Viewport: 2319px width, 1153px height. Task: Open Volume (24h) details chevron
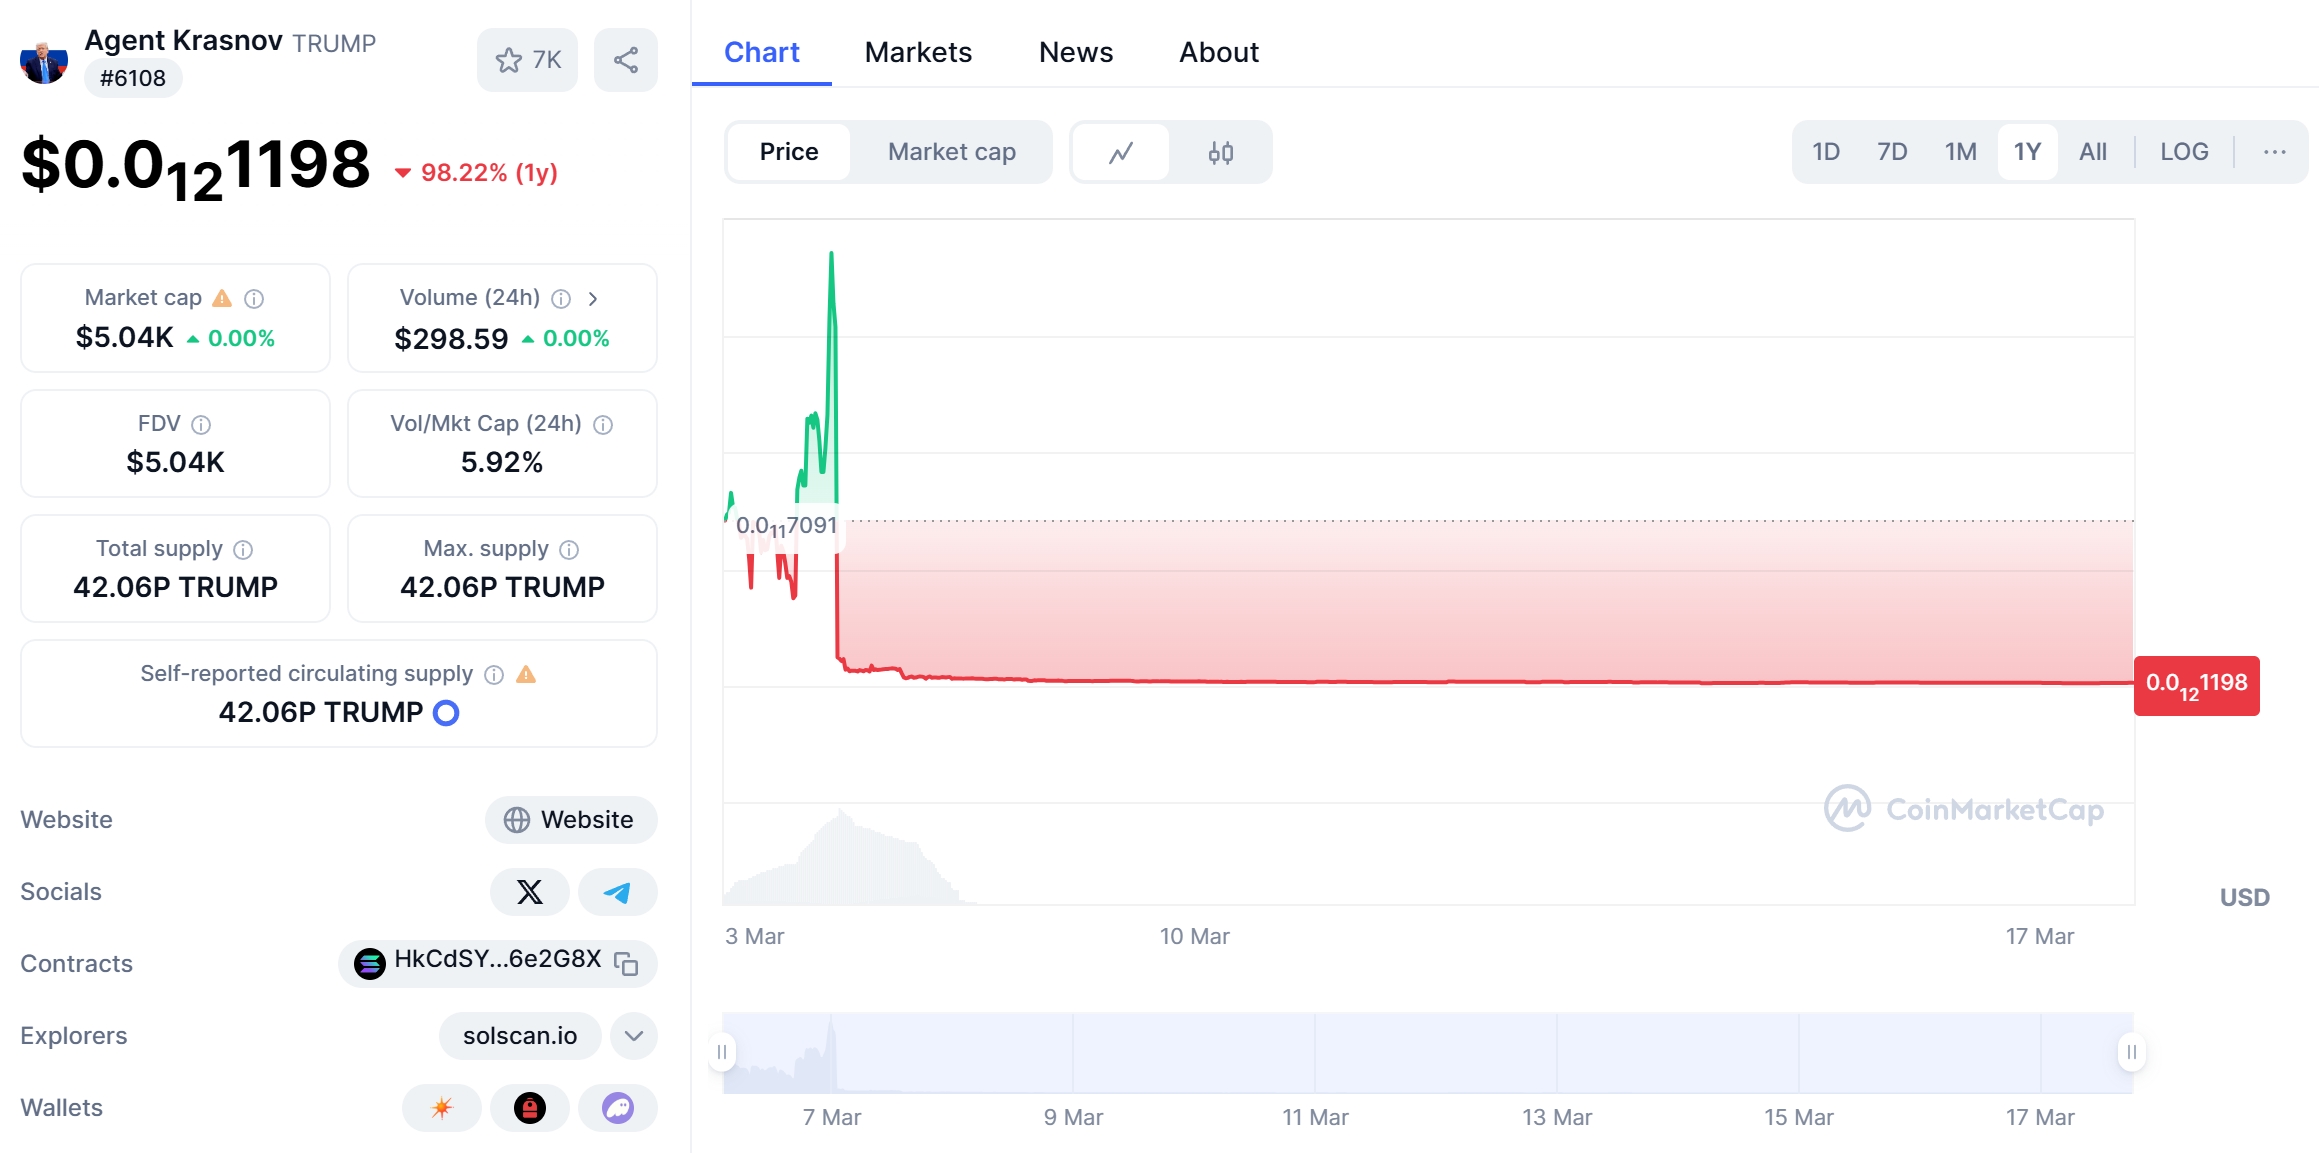(x=593, y=298)
